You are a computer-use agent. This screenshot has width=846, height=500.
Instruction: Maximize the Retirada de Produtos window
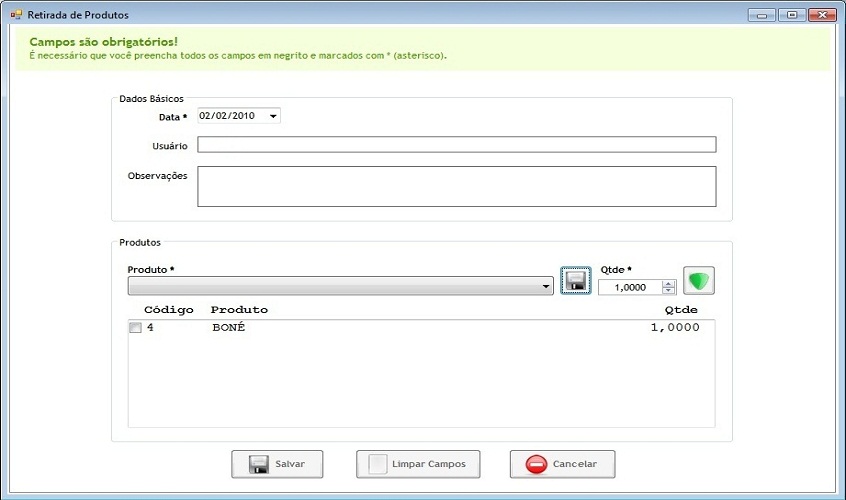click(792, 15)
